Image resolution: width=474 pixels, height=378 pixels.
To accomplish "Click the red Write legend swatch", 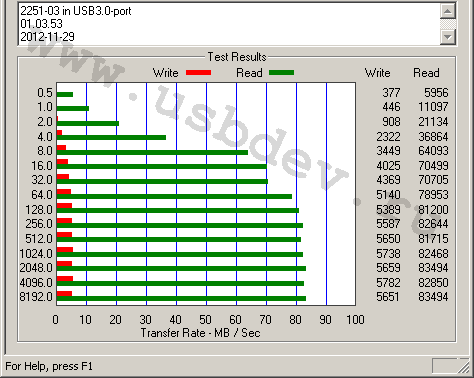I will (198, 73).
